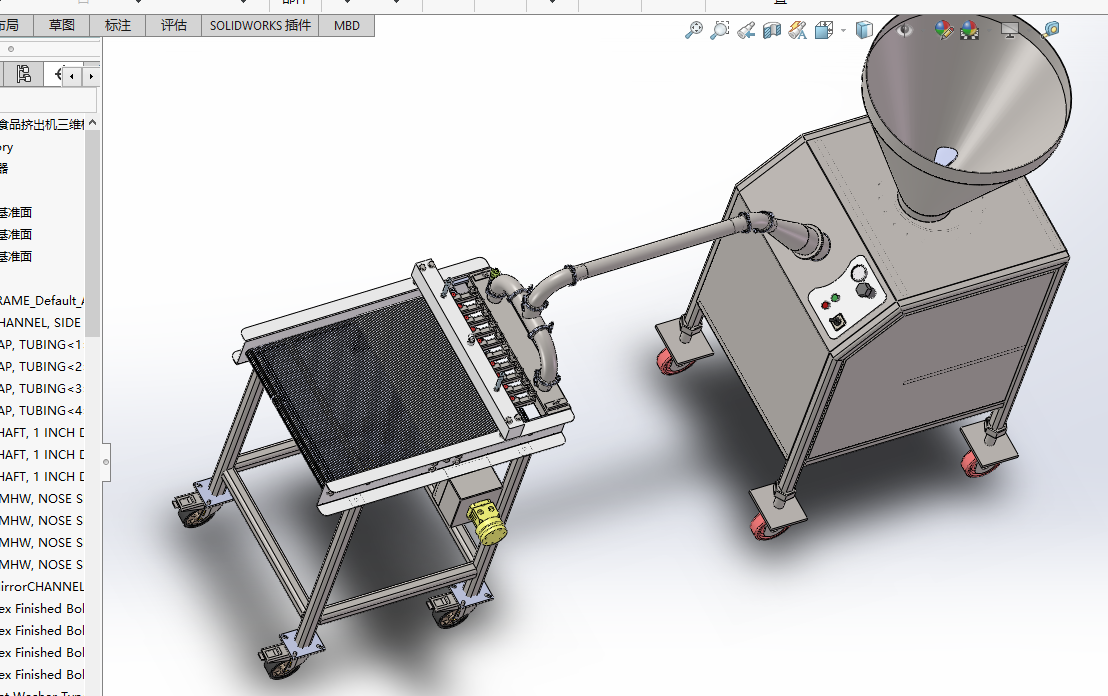Click right arrow on manager panel tabs
Screen dimensions: 1108x696
coord(91,75)
